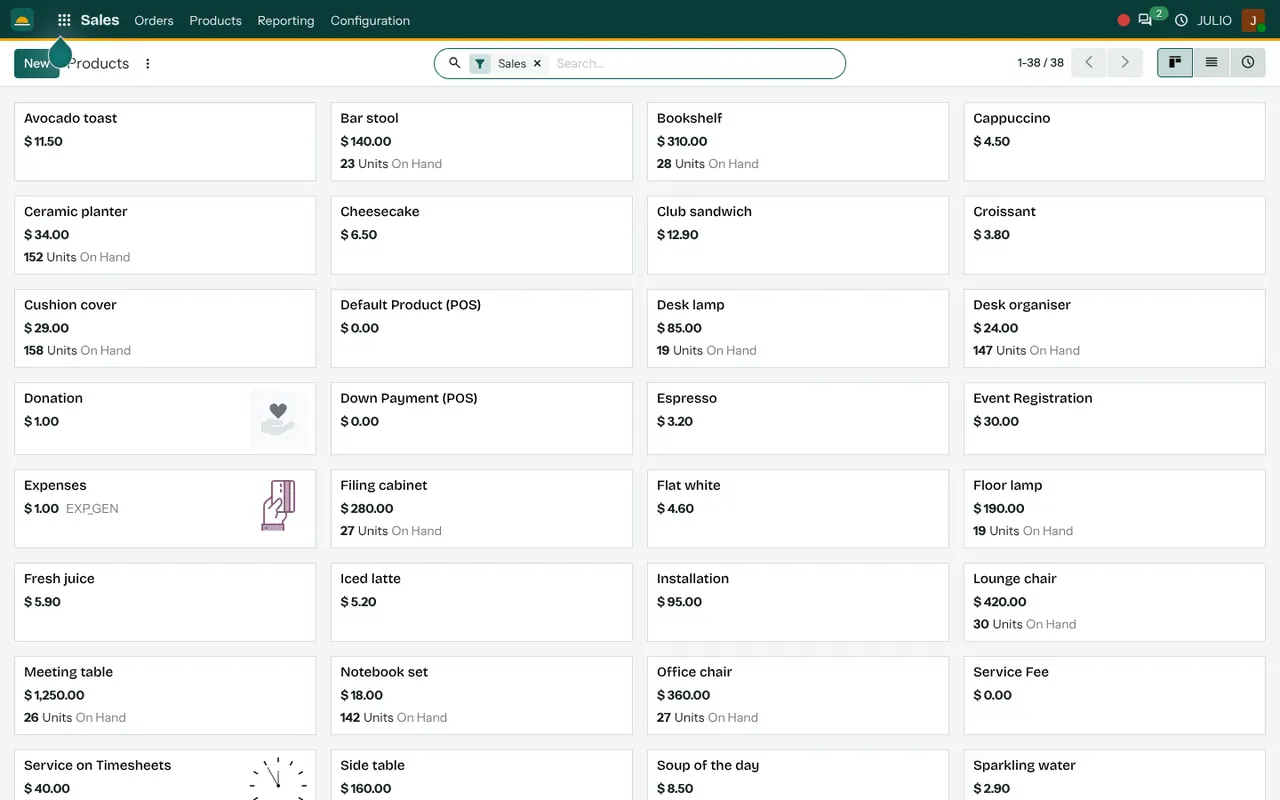Open user avatar J menu
This screenshot has height=800, width=1280.
[1253, 20]
